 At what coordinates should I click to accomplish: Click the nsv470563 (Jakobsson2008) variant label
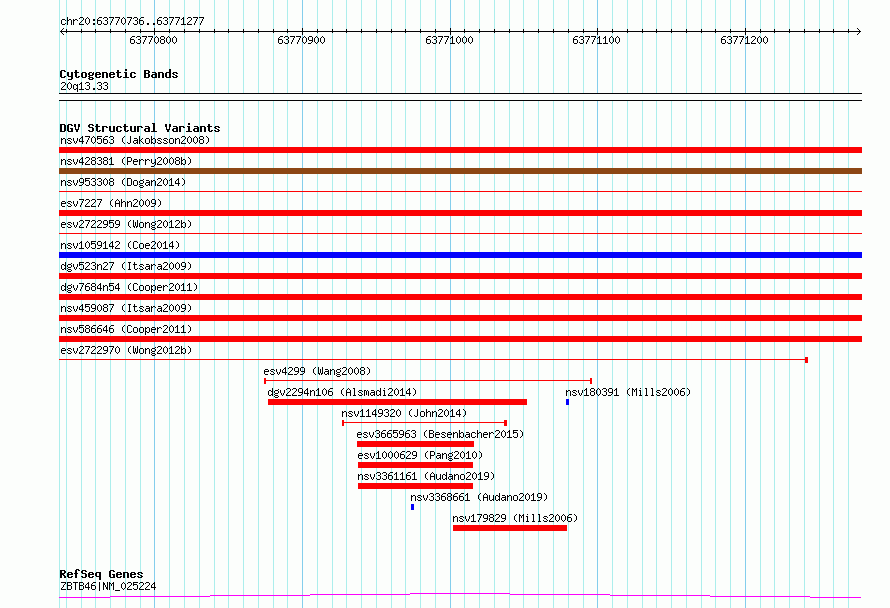point(135,140)
